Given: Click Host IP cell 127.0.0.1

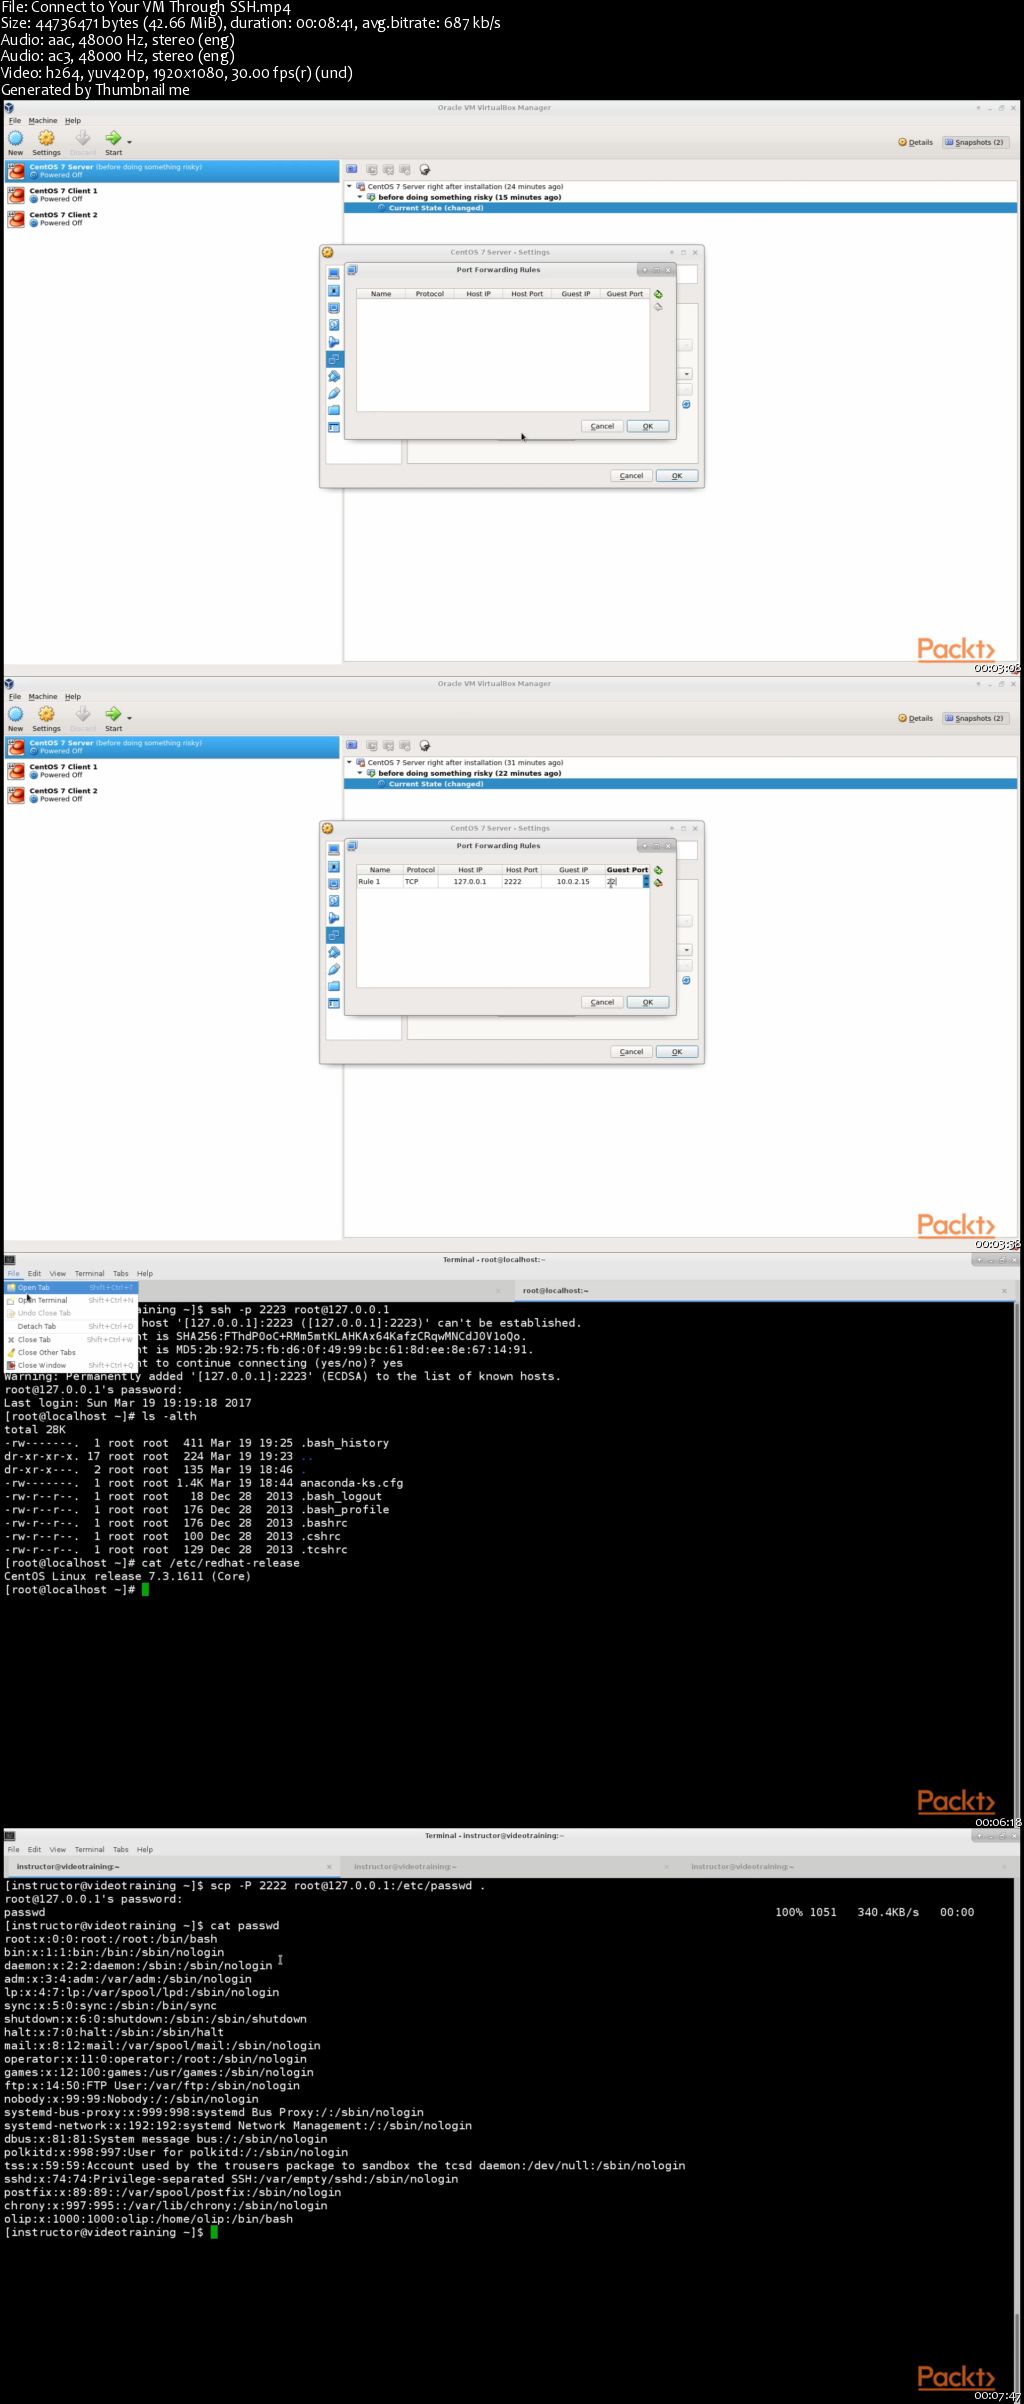Looking at the screenshot, I should pos(470,882).
